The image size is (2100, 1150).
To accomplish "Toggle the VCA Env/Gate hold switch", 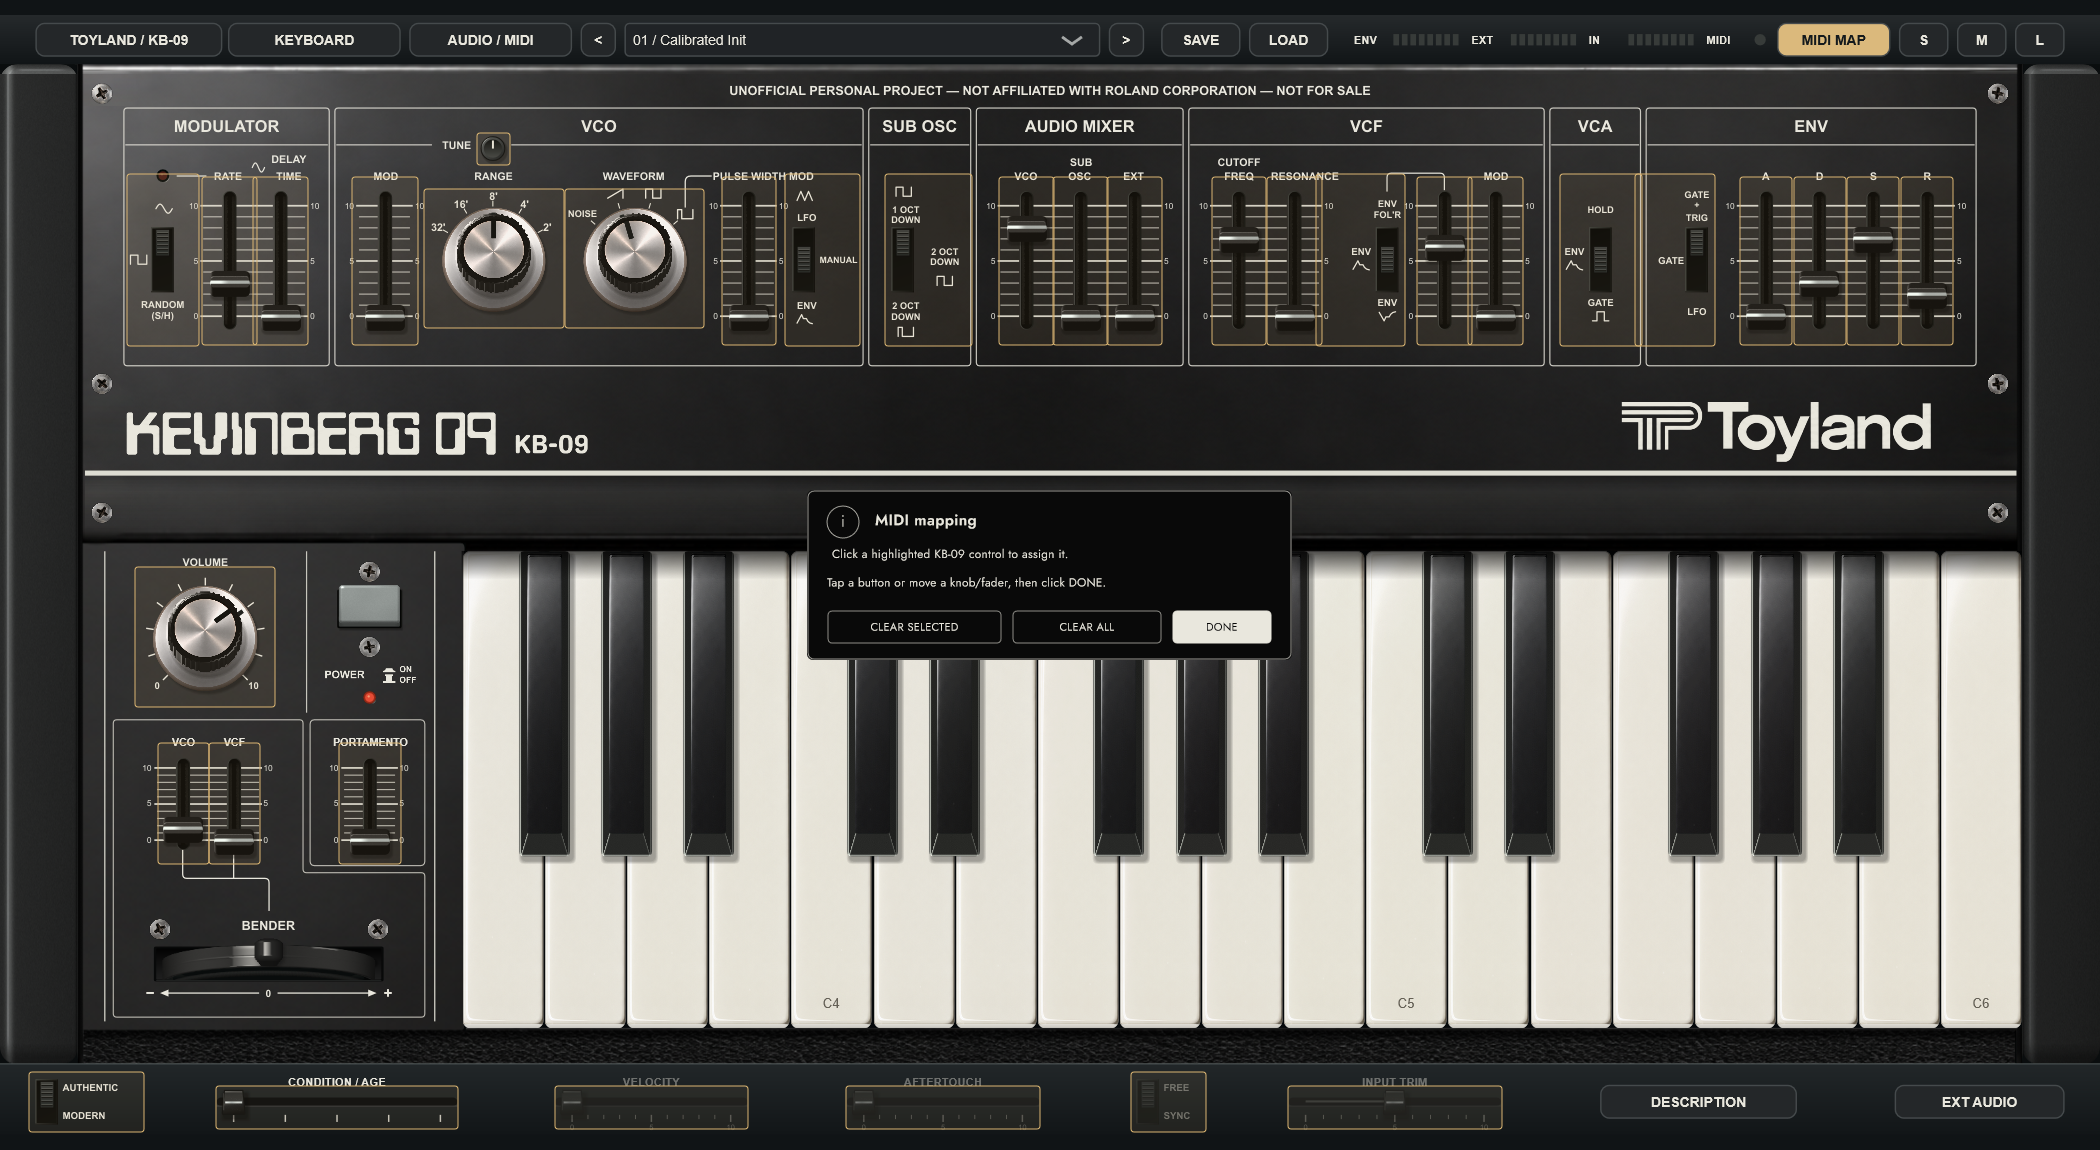I will click(1600, 259).
